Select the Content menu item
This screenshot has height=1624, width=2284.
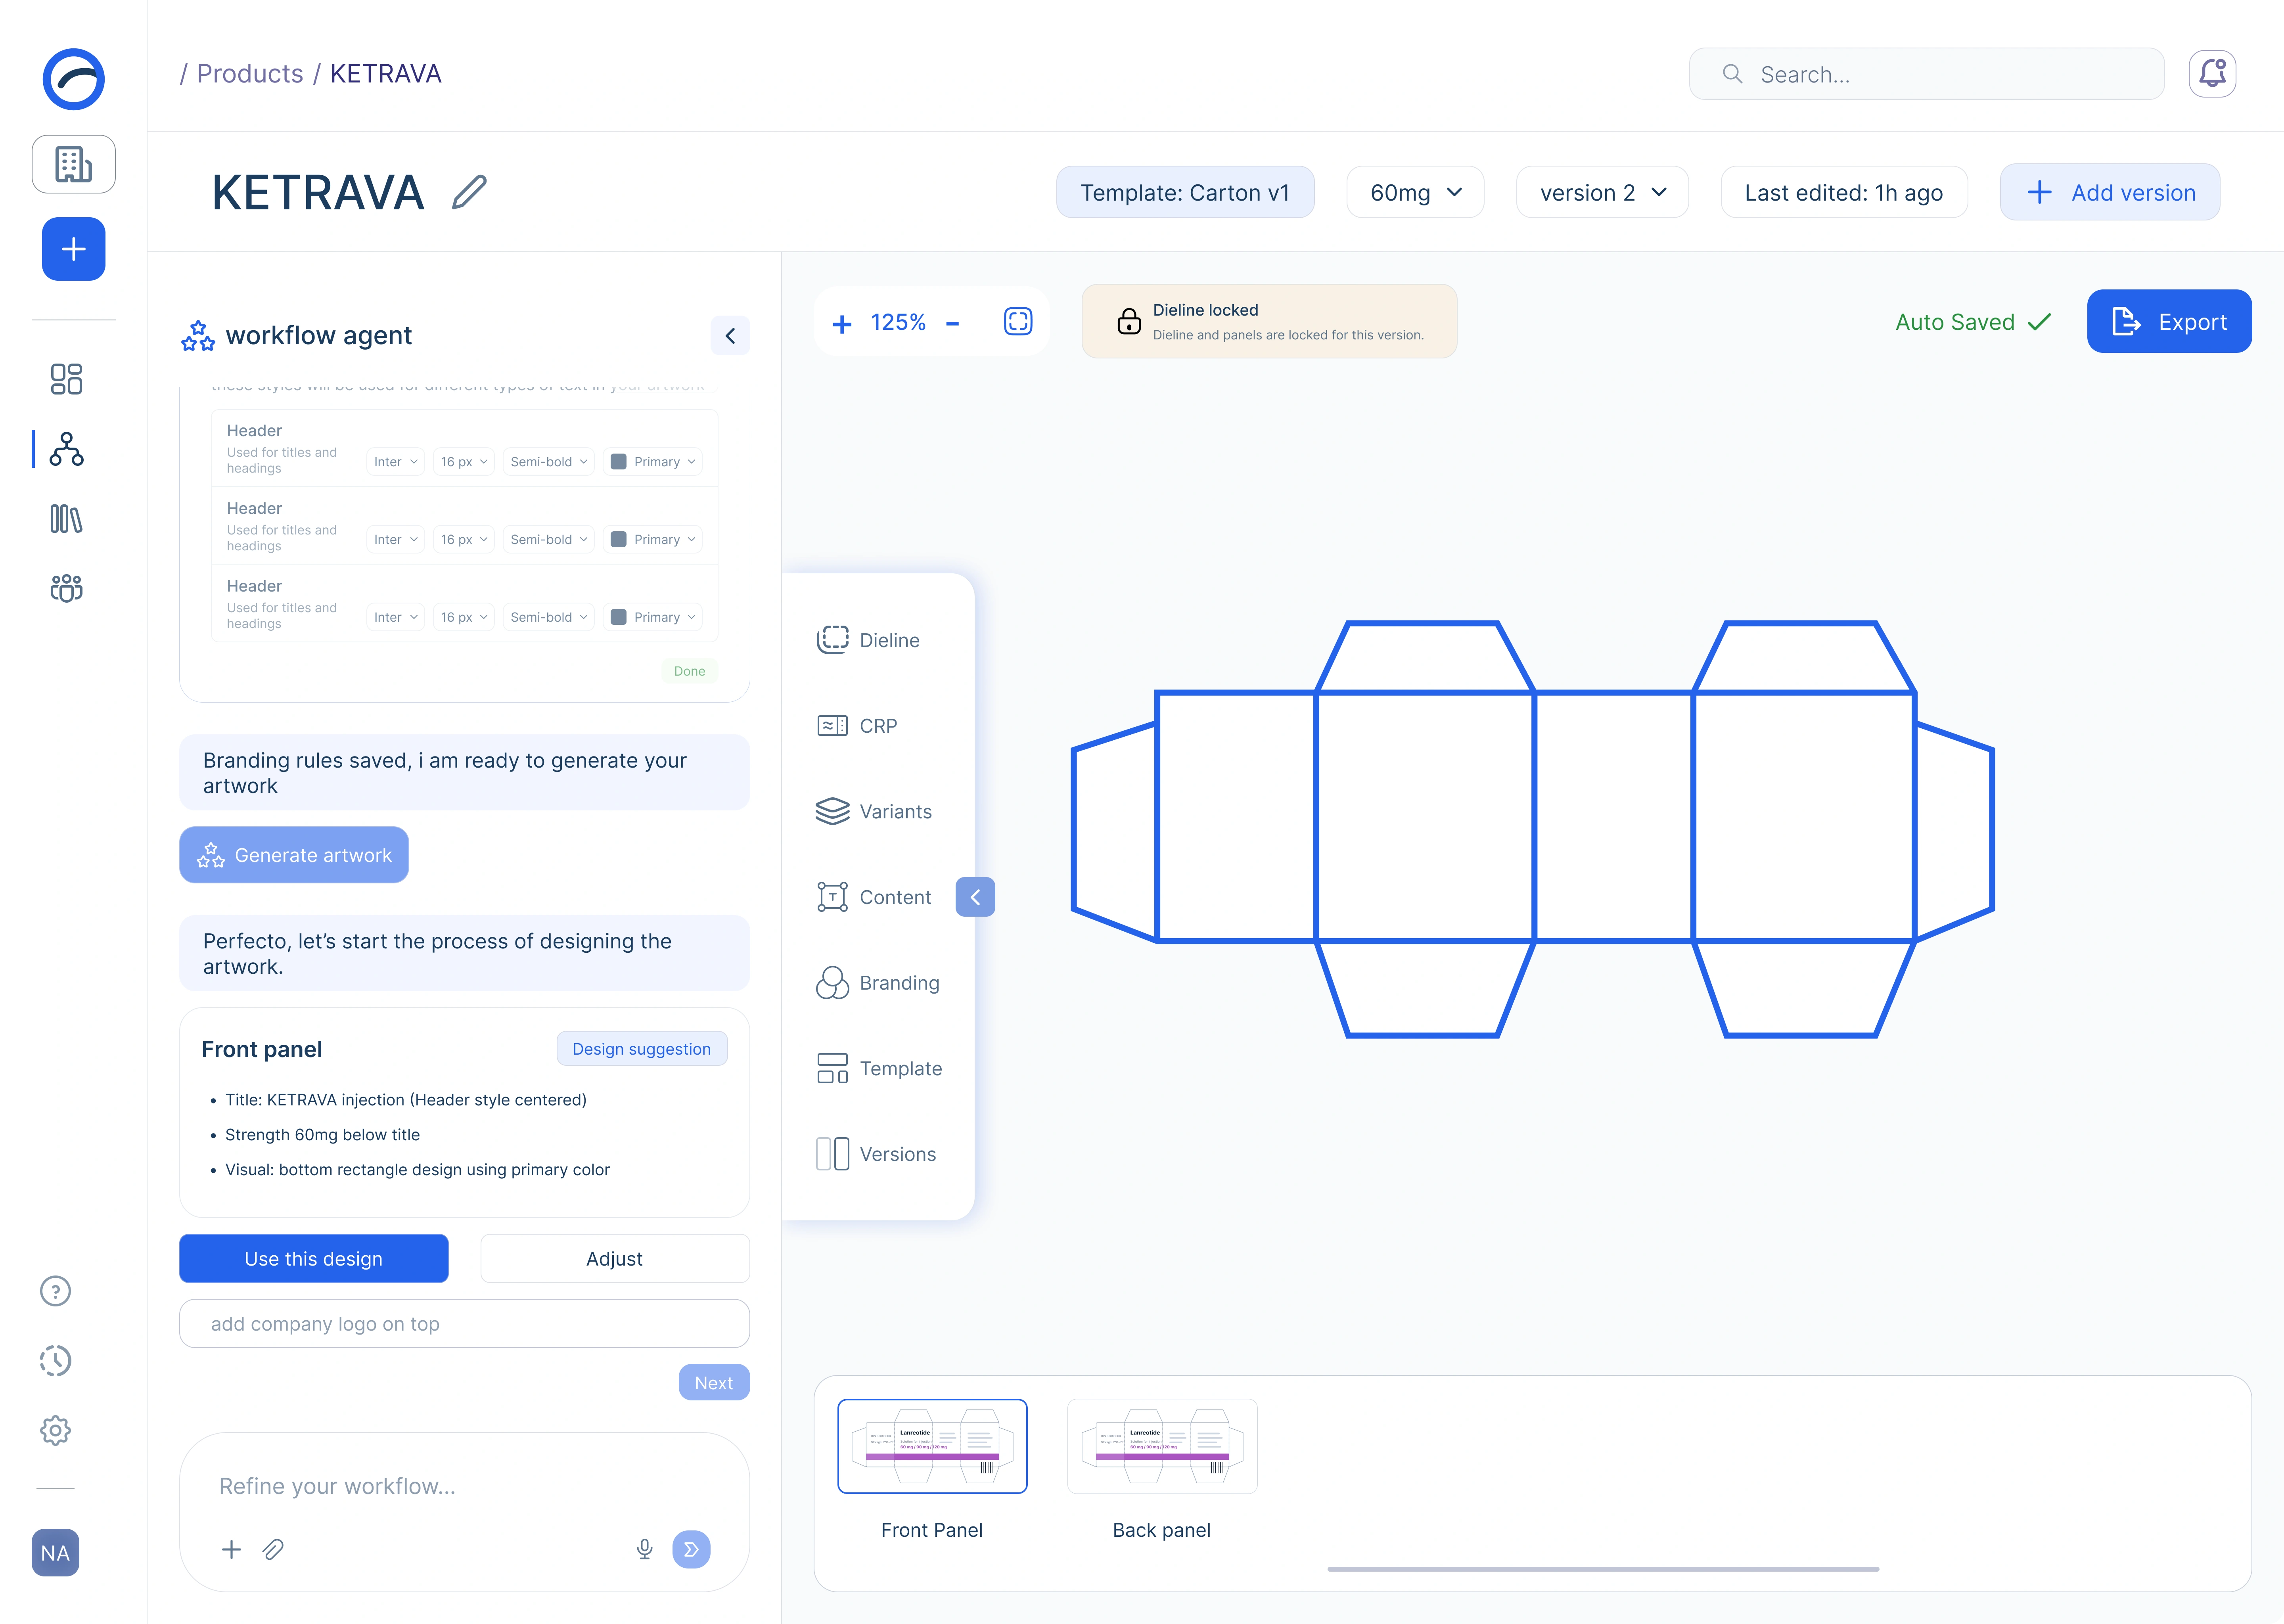[x=874, y=897]
